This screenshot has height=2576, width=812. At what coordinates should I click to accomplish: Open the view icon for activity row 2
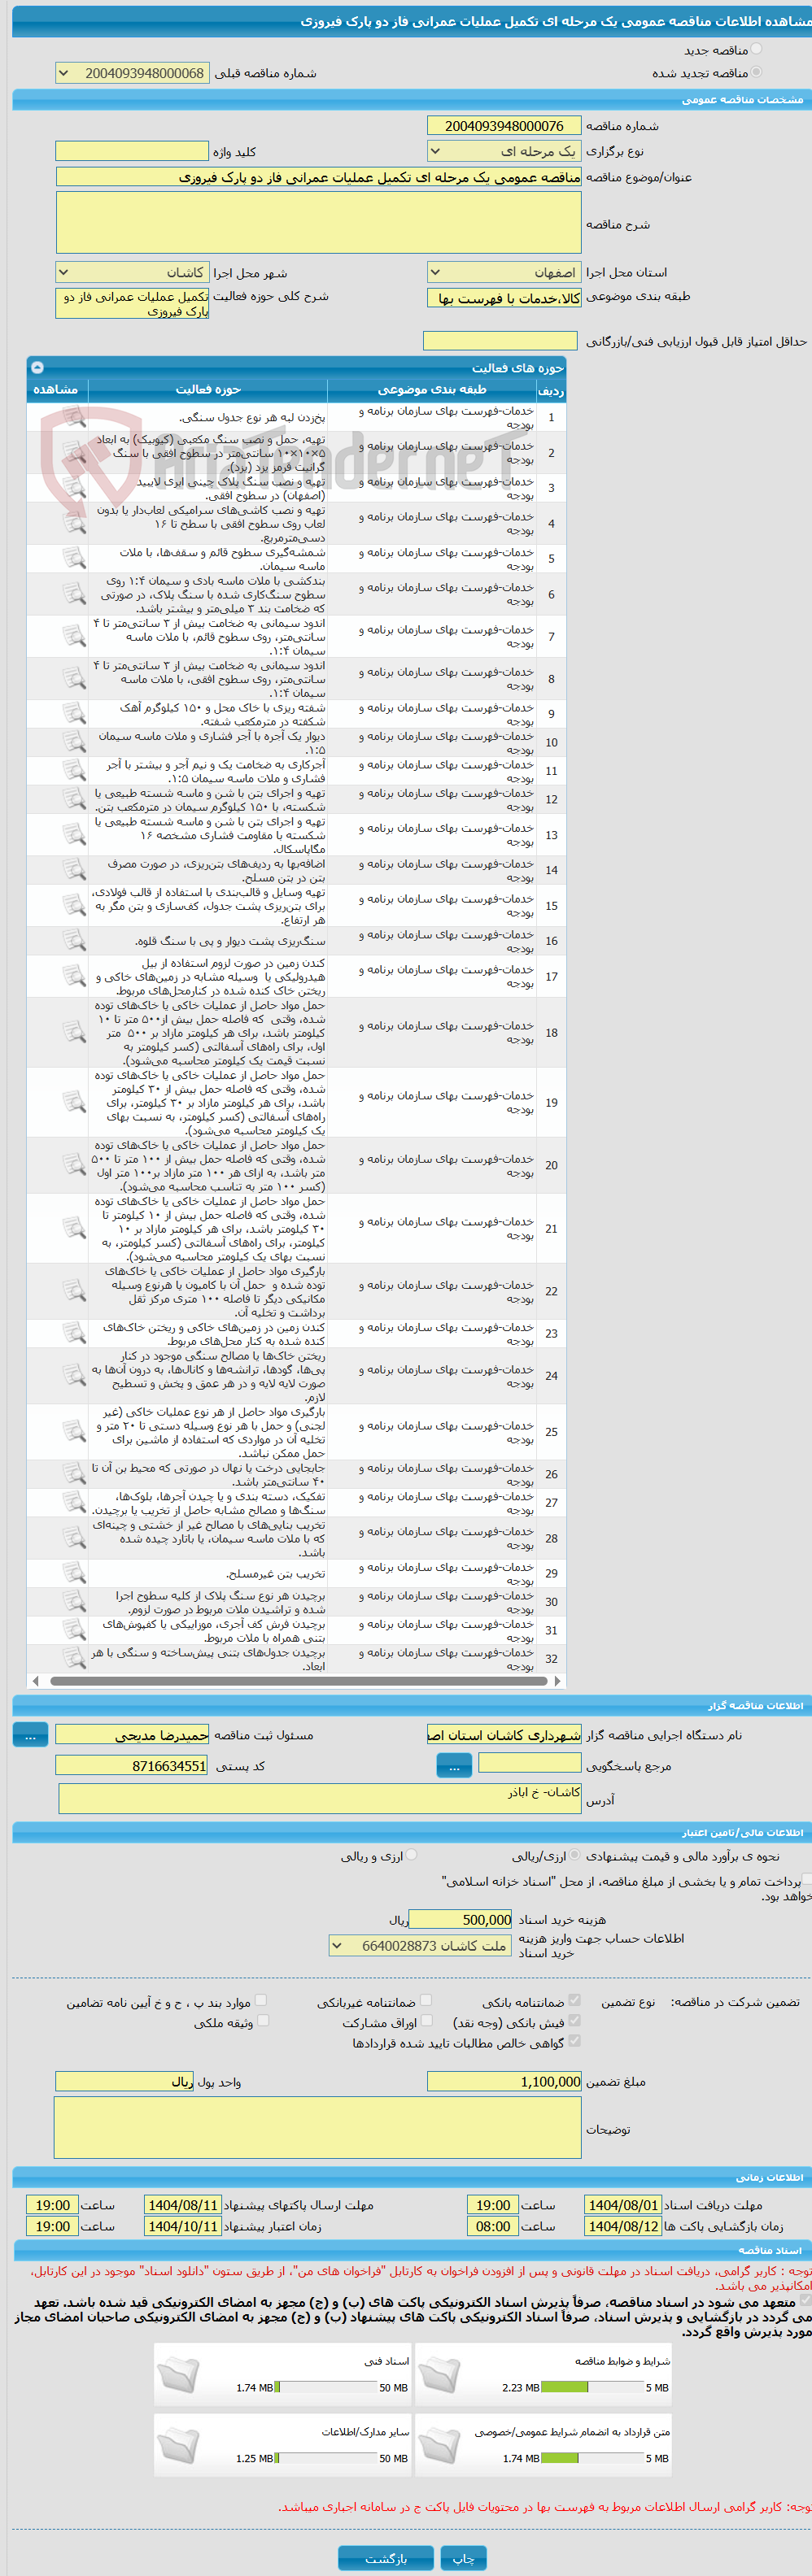[x=73, y=452]
